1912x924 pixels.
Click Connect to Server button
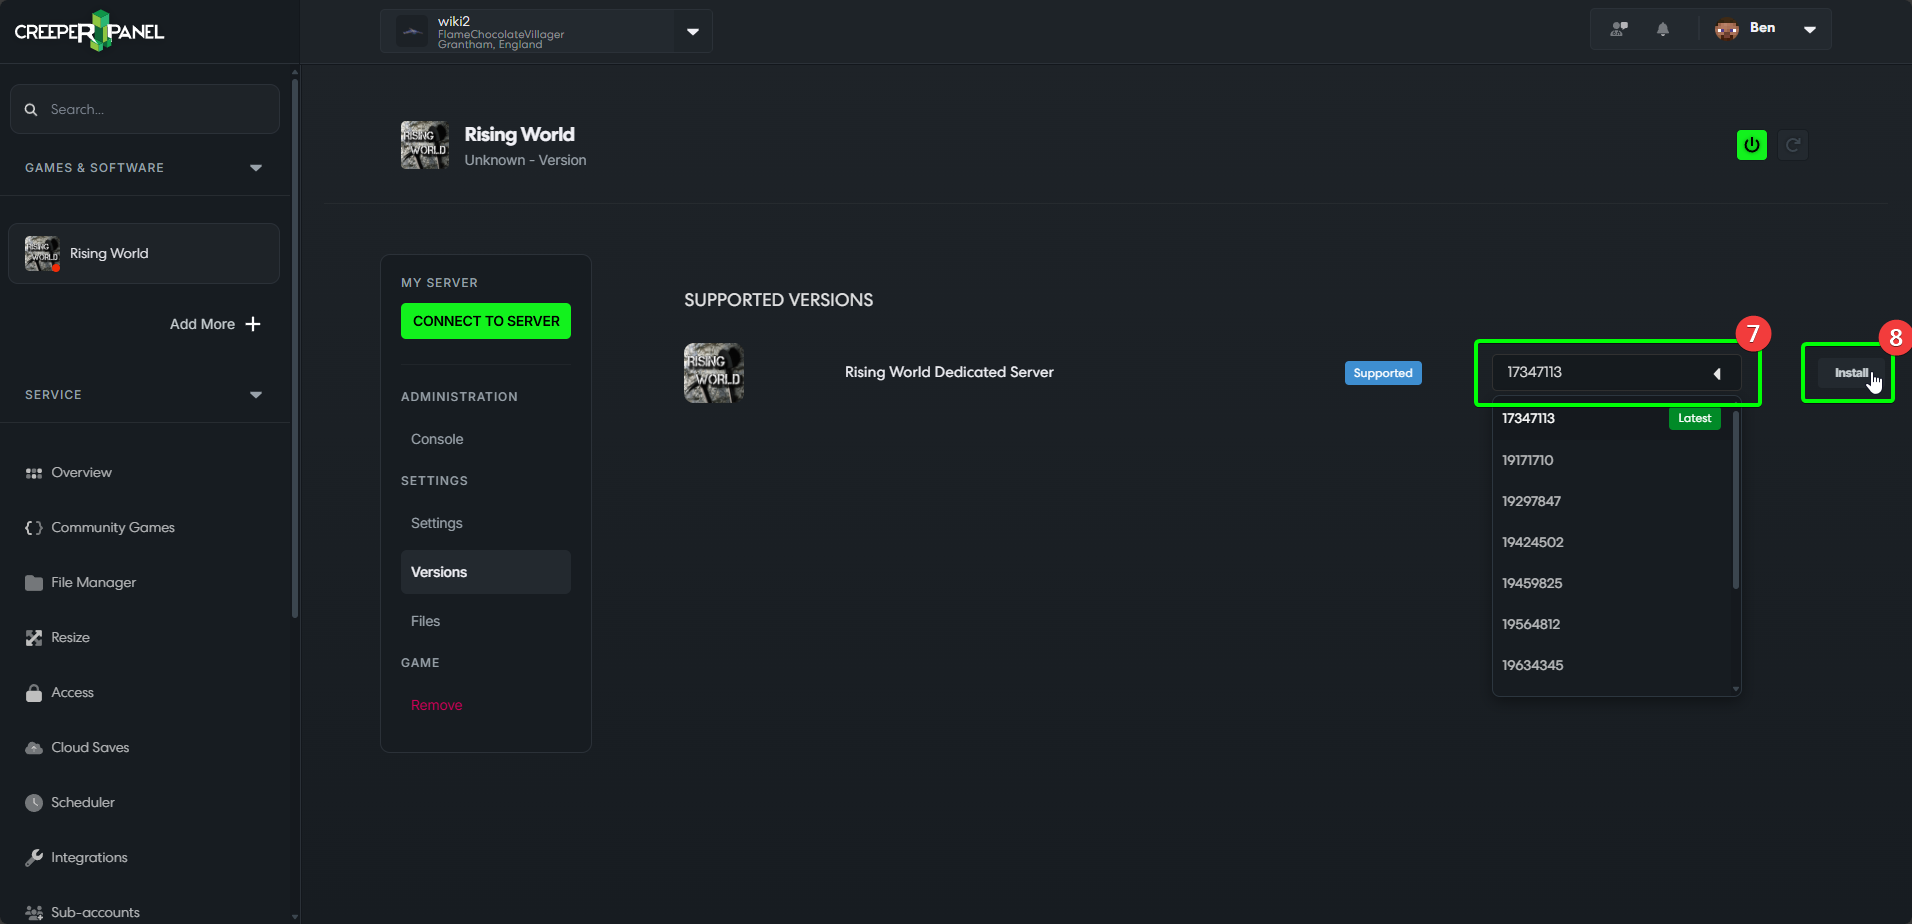(486, 321)
